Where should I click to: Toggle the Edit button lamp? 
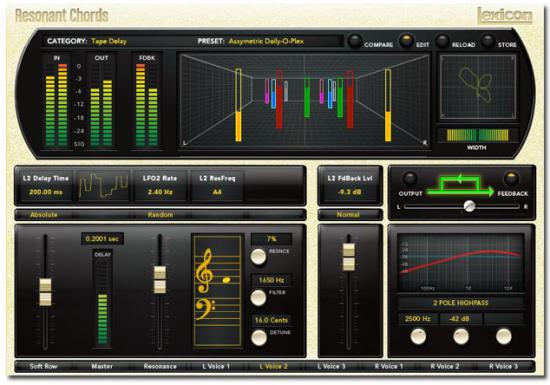407,41
